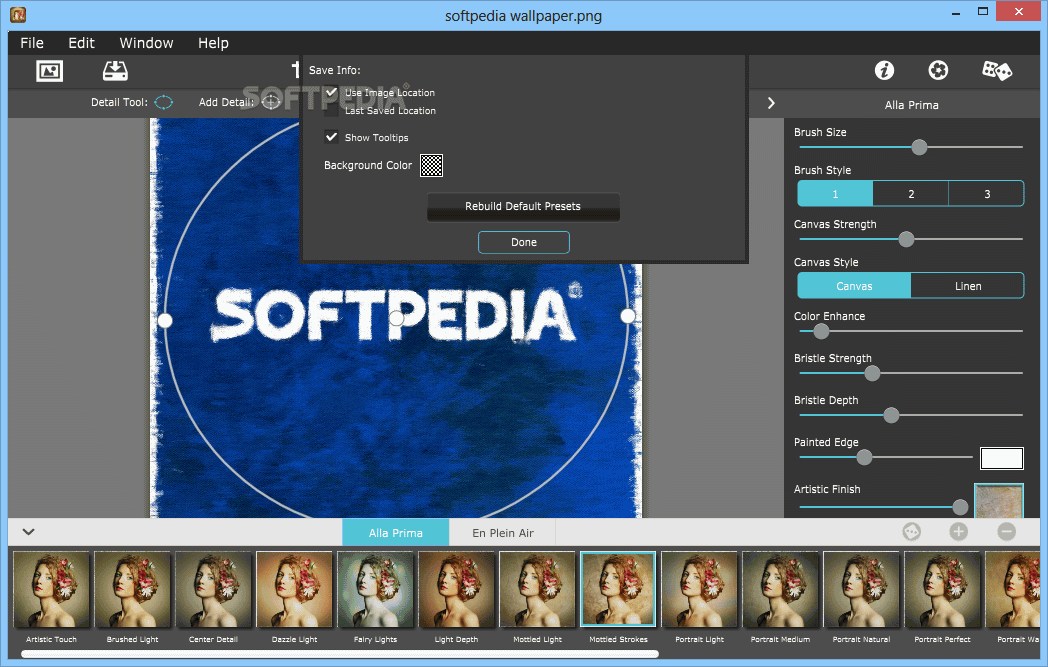Screen dimensions: 1048x667
Task: Click the Artistic Finish slider handle
Action: tap(960, 507)
